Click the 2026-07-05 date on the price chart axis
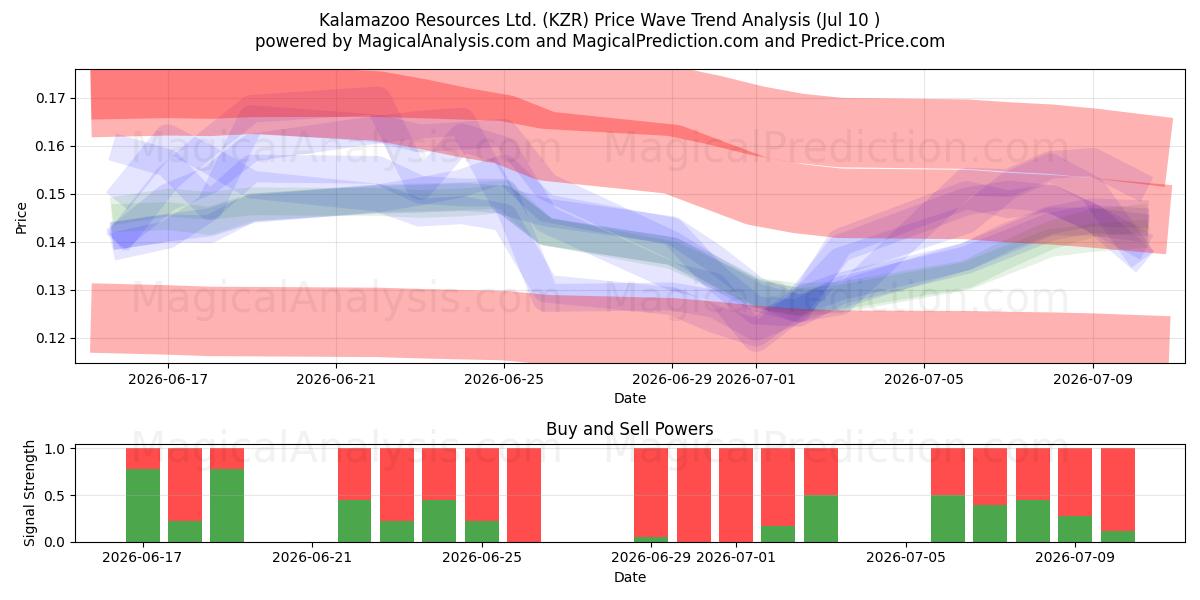This screenshot has height=600, width=1200. coord(924,379)
